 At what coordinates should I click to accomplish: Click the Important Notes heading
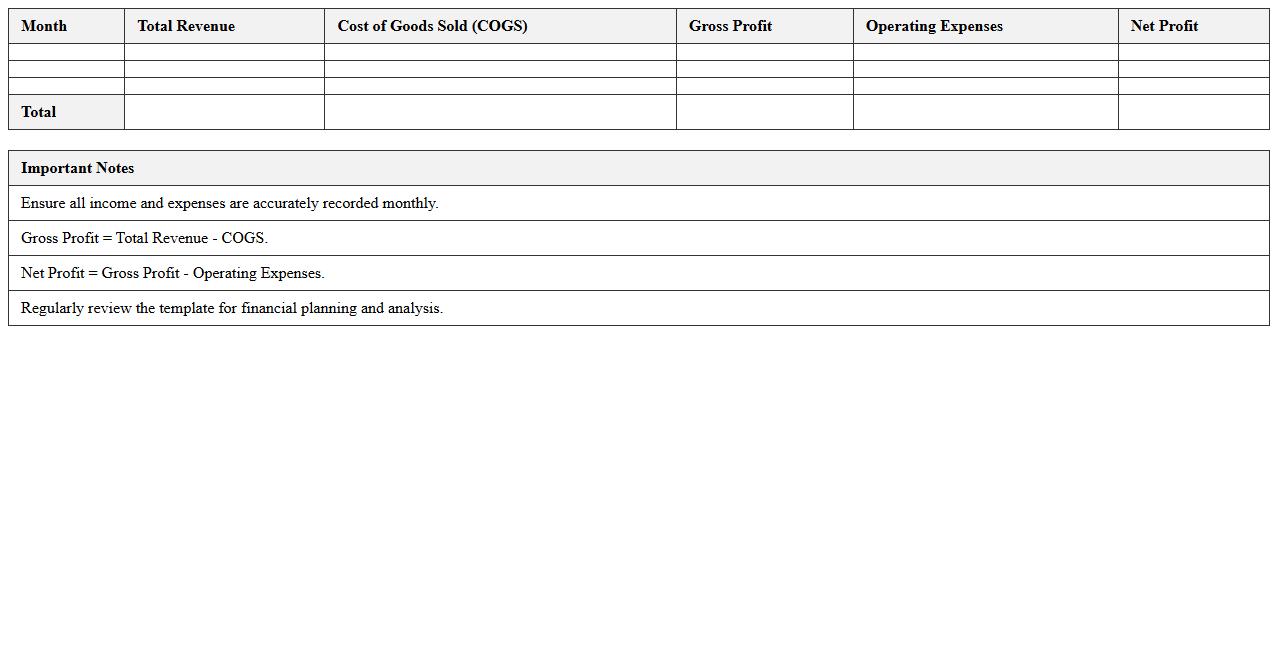point(77,168)
